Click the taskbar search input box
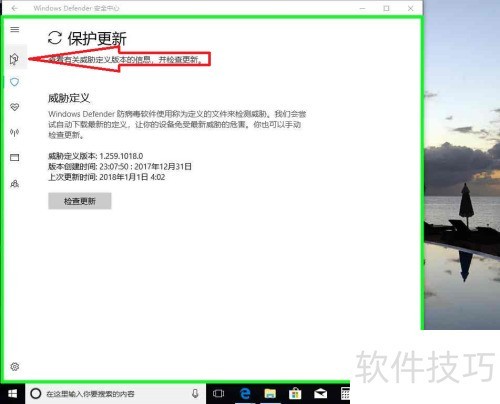This screenshot has height=404, width=500. [x=116, y=394]
